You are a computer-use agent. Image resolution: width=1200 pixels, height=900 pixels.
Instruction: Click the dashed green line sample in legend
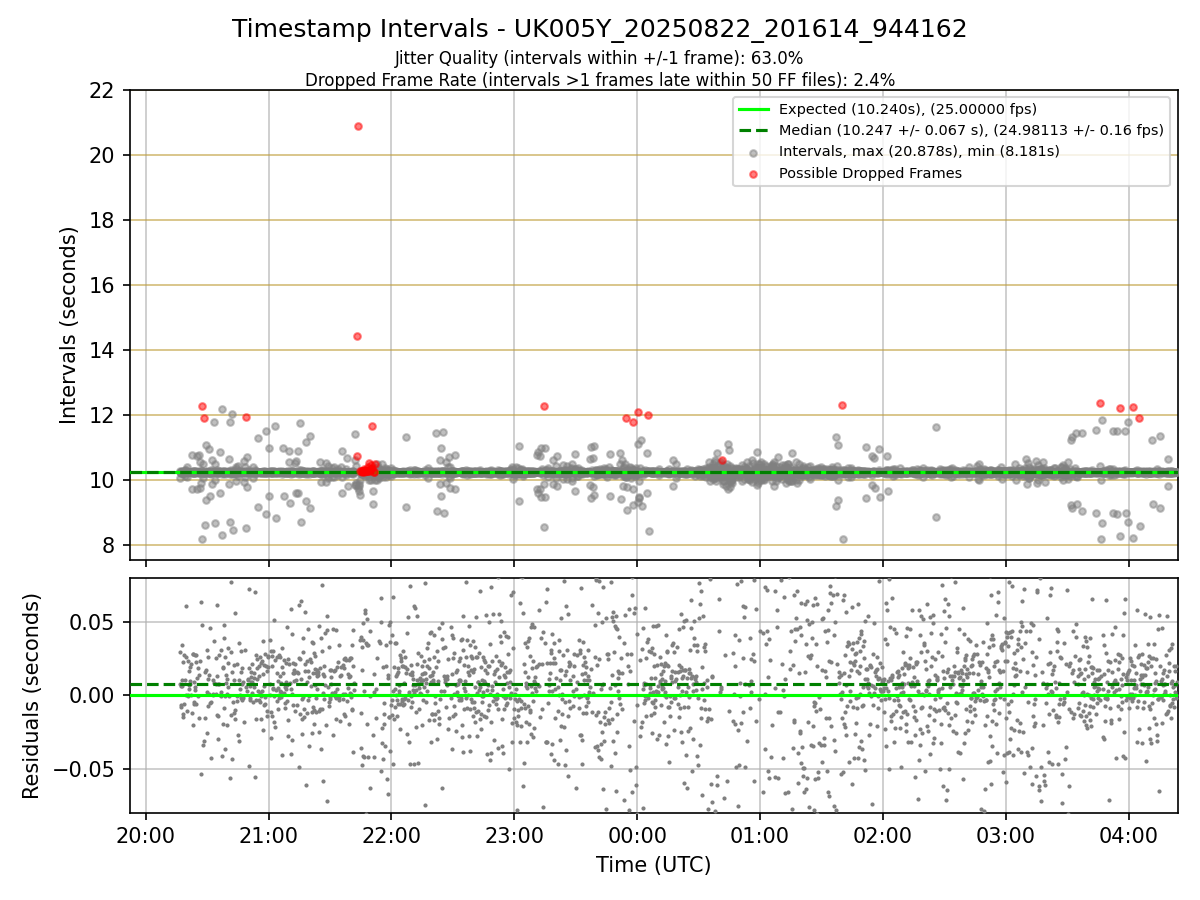click(754, 130)
